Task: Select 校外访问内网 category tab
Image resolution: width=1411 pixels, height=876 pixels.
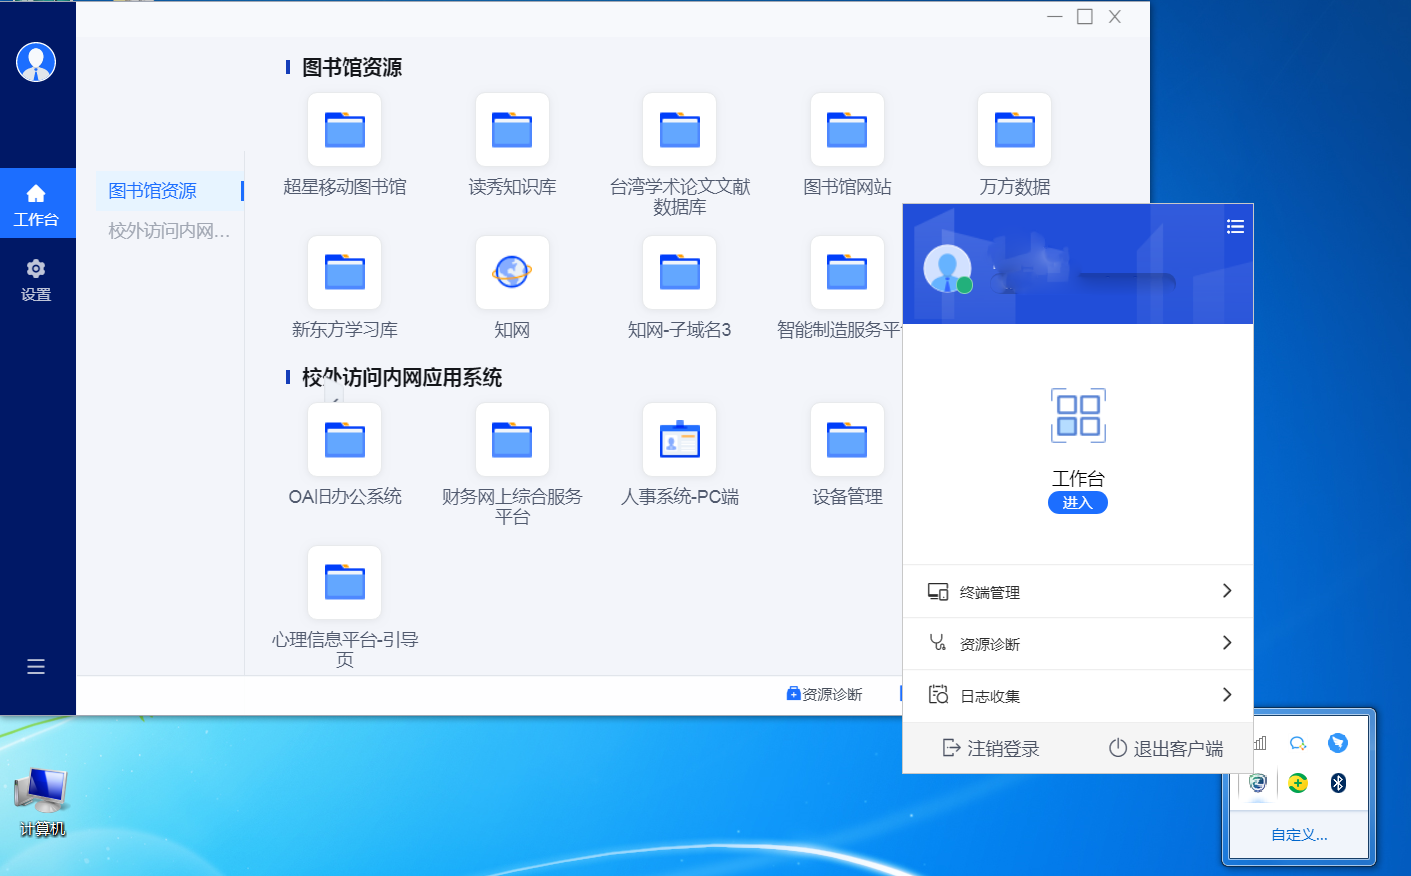Action: (x=170, y=231)
